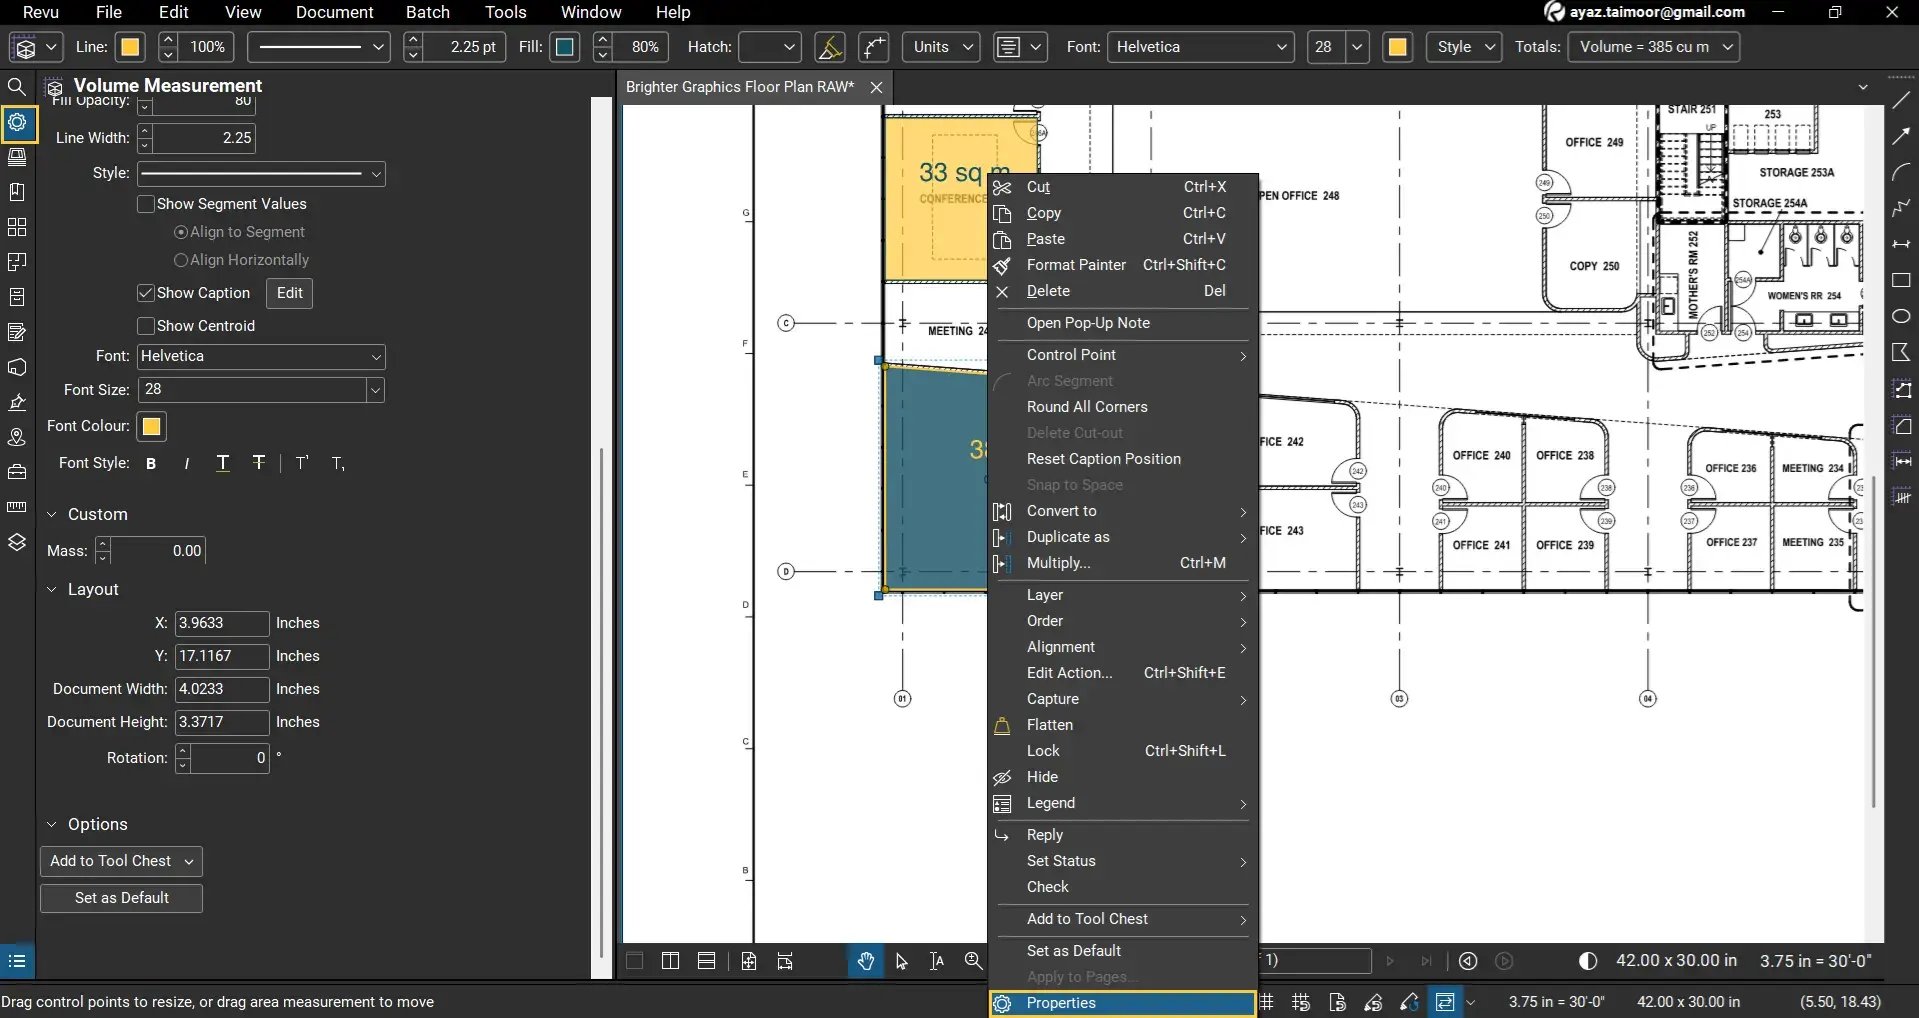Viewport: 1919px width, 1018px height.
Task: Enable the Show Segment Values checkbox
Action: click(146, 203)
